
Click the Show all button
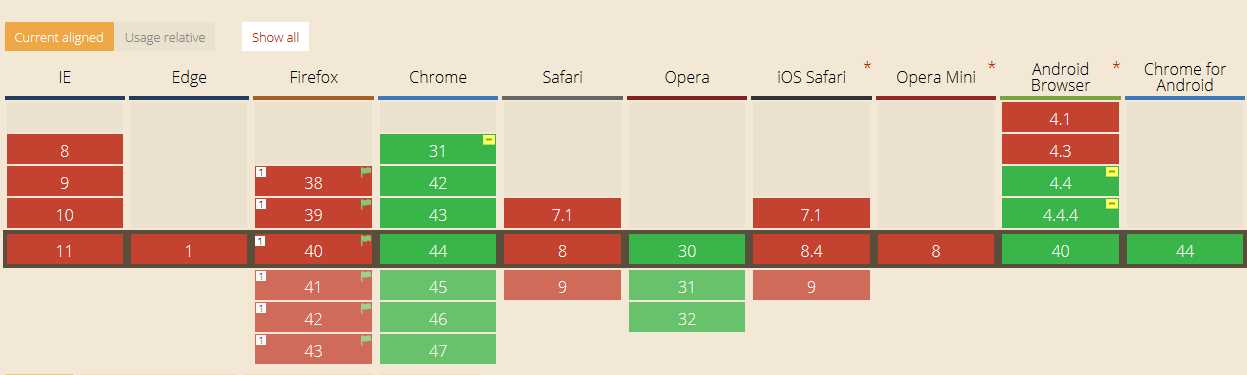[x=275, y=37]
